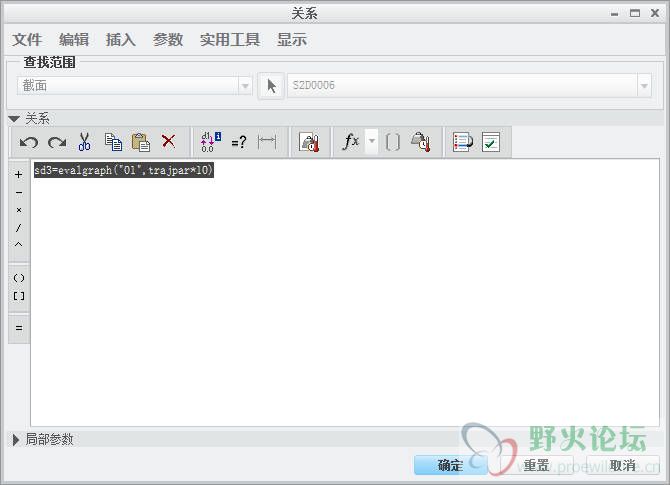Image resolution: width=670 pixels, height=485 pixels.
Task: Insert square brackets
Action: click(19, 296)
